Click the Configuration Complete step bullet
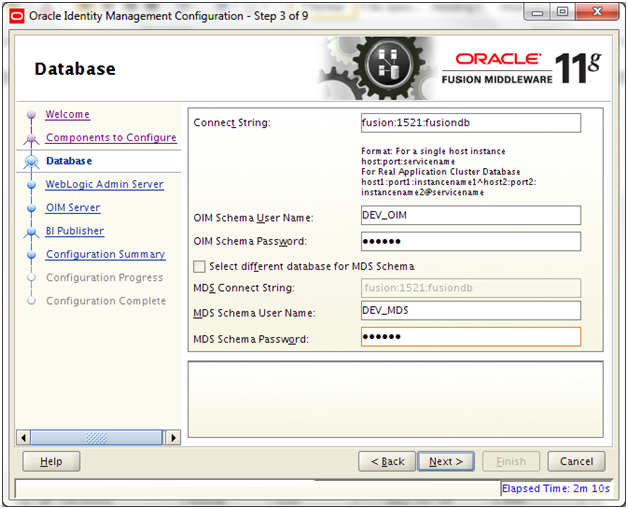This screenshot has width=628, height=509. click(x=31, y=301)
